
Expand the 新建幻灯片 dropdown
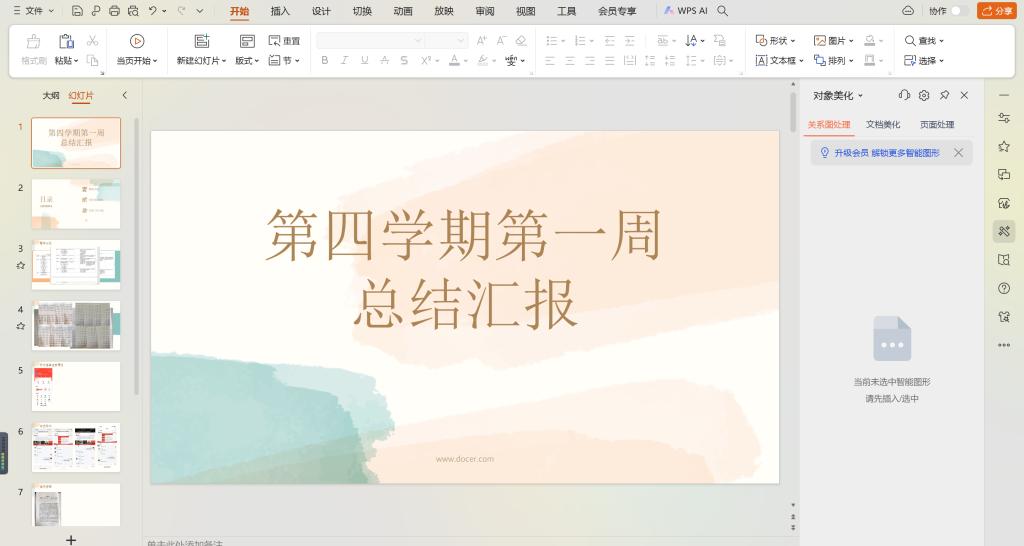click(203, 61)
